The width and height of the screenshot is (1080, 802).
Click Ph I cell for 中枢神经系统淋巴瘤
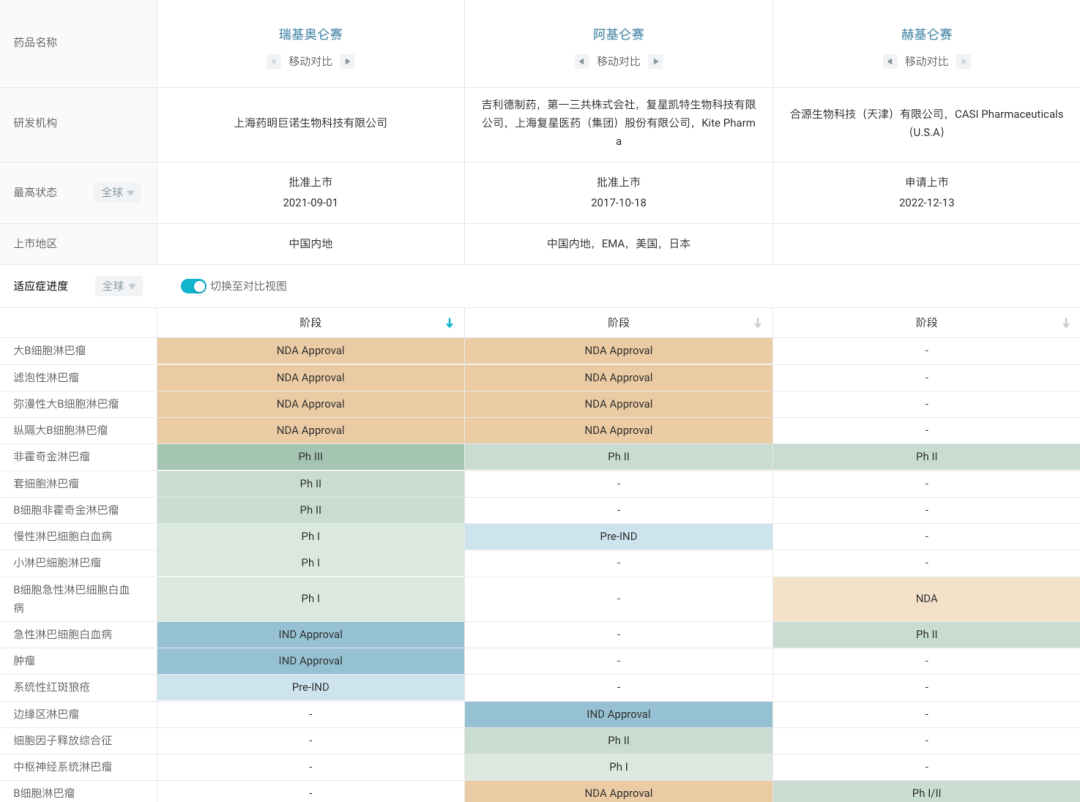619,767
